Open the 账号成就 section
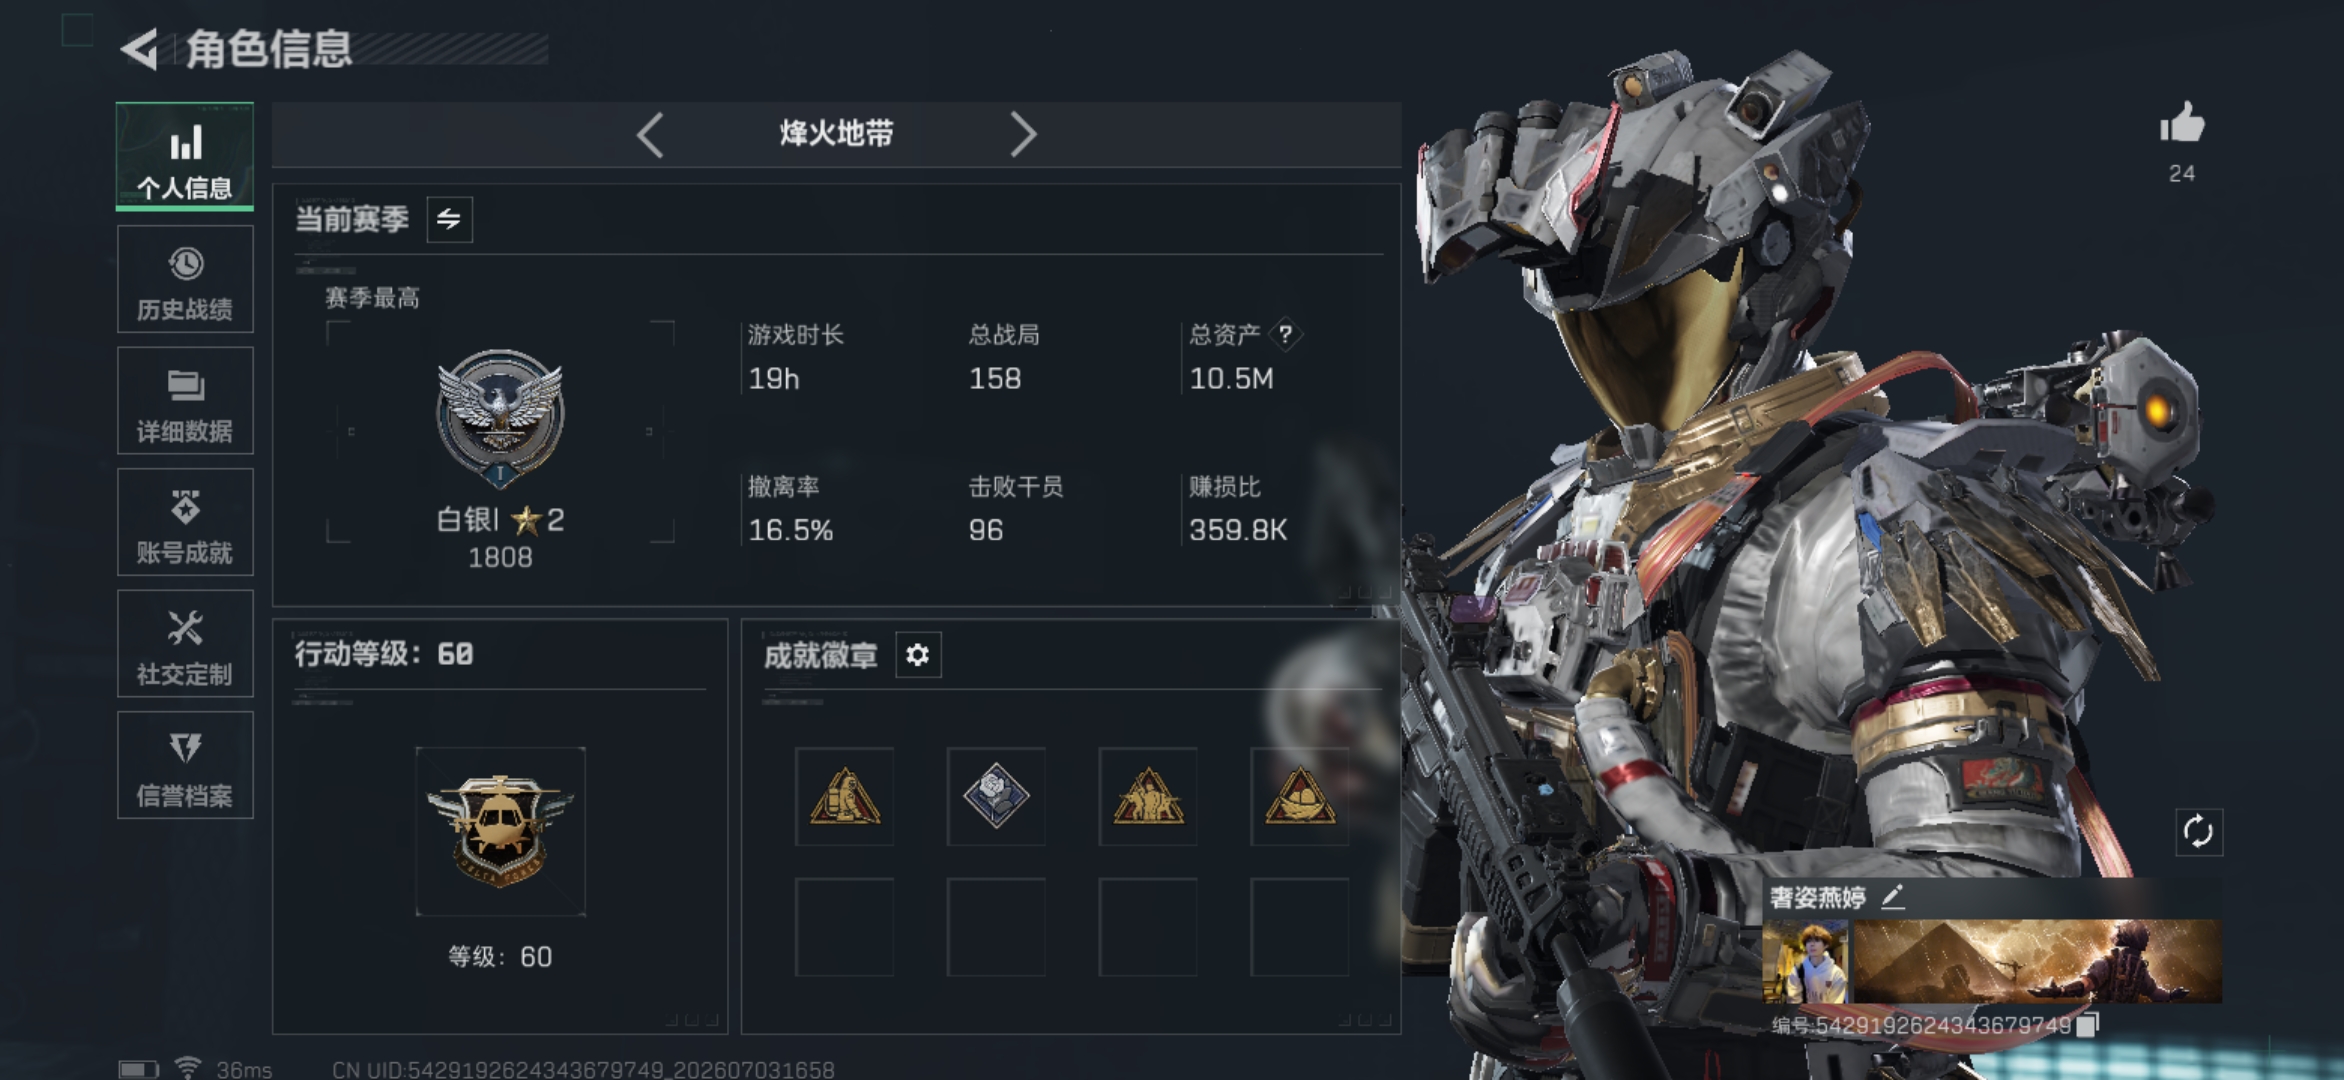 pos(185,522)
